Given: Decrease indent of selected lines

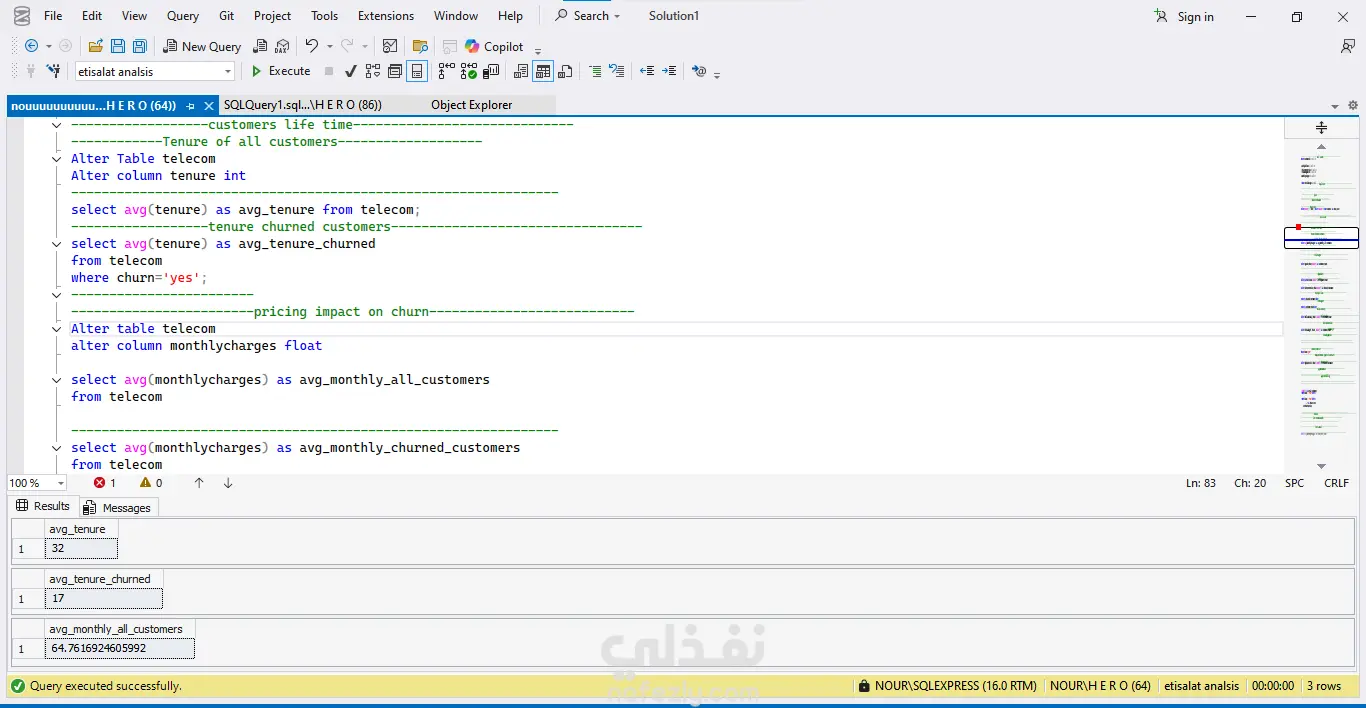Looking at the screenshot, I should click(x=647, y=71).
